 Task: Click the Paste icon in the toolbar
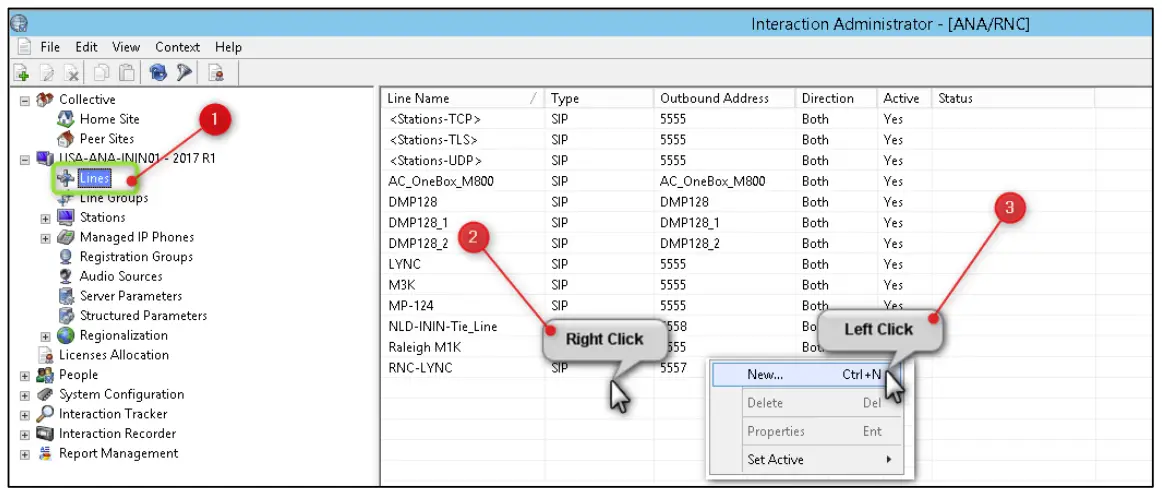(128, 72)
